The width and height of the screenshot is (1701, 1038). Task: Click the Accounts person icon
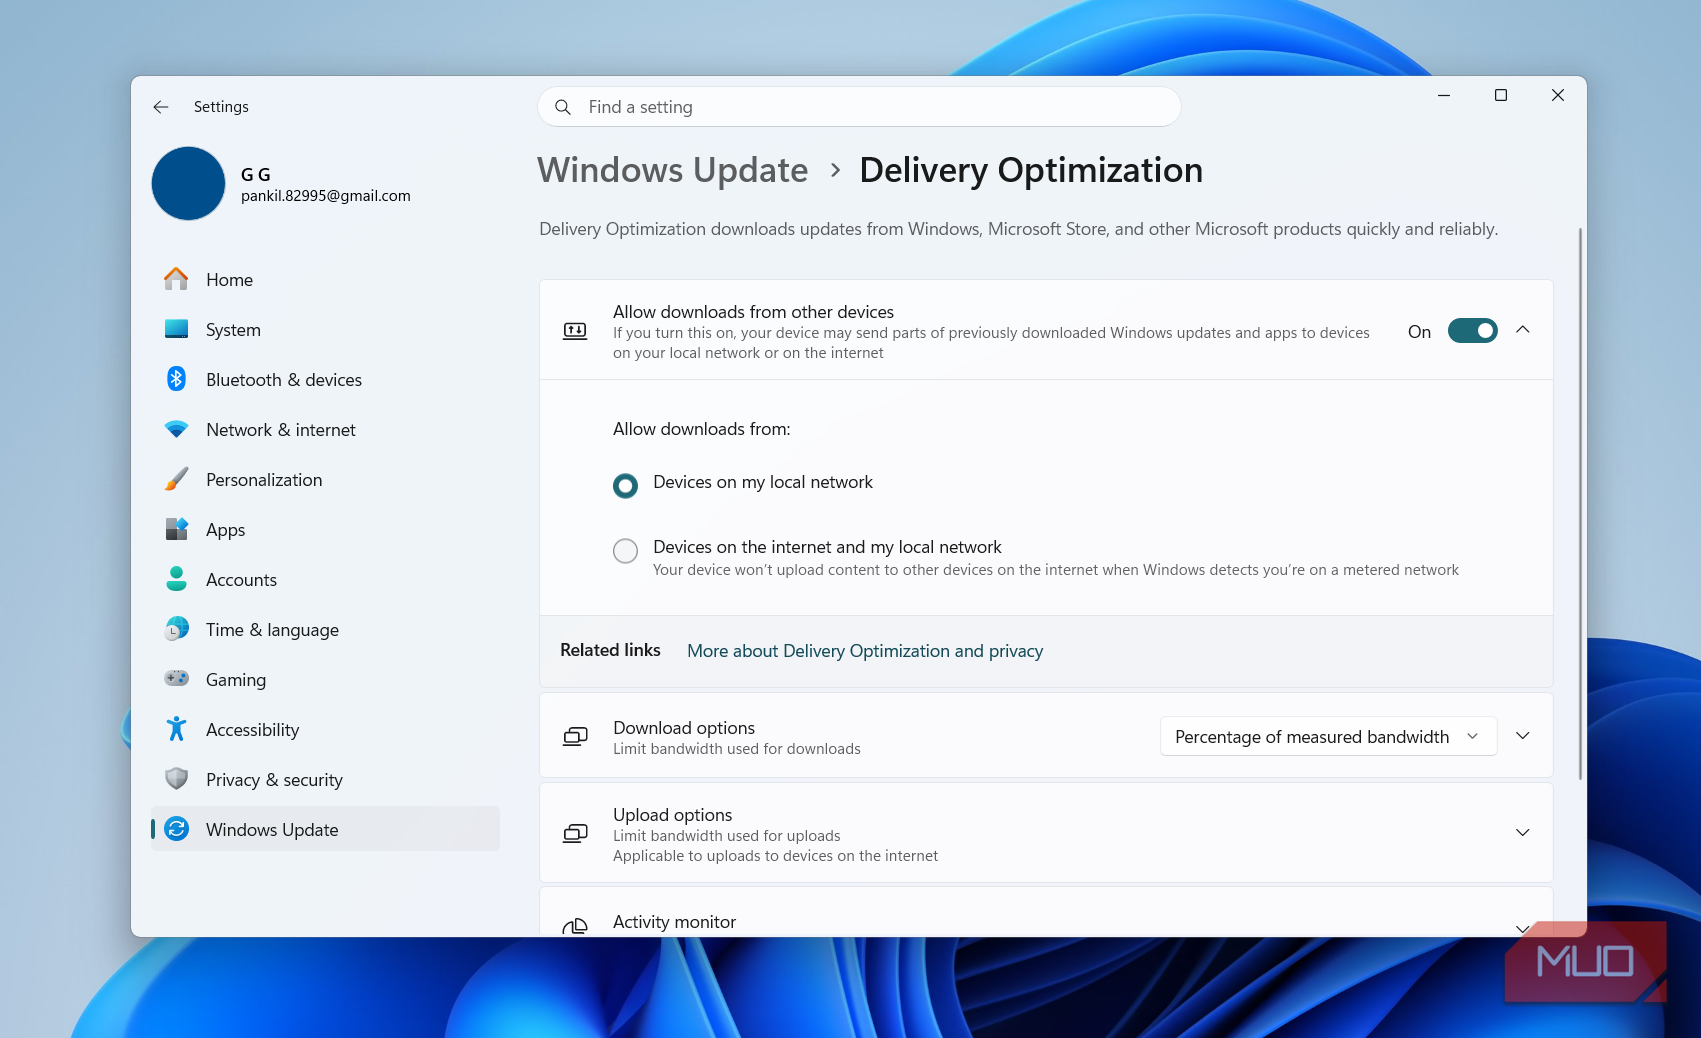pos(176,579)
